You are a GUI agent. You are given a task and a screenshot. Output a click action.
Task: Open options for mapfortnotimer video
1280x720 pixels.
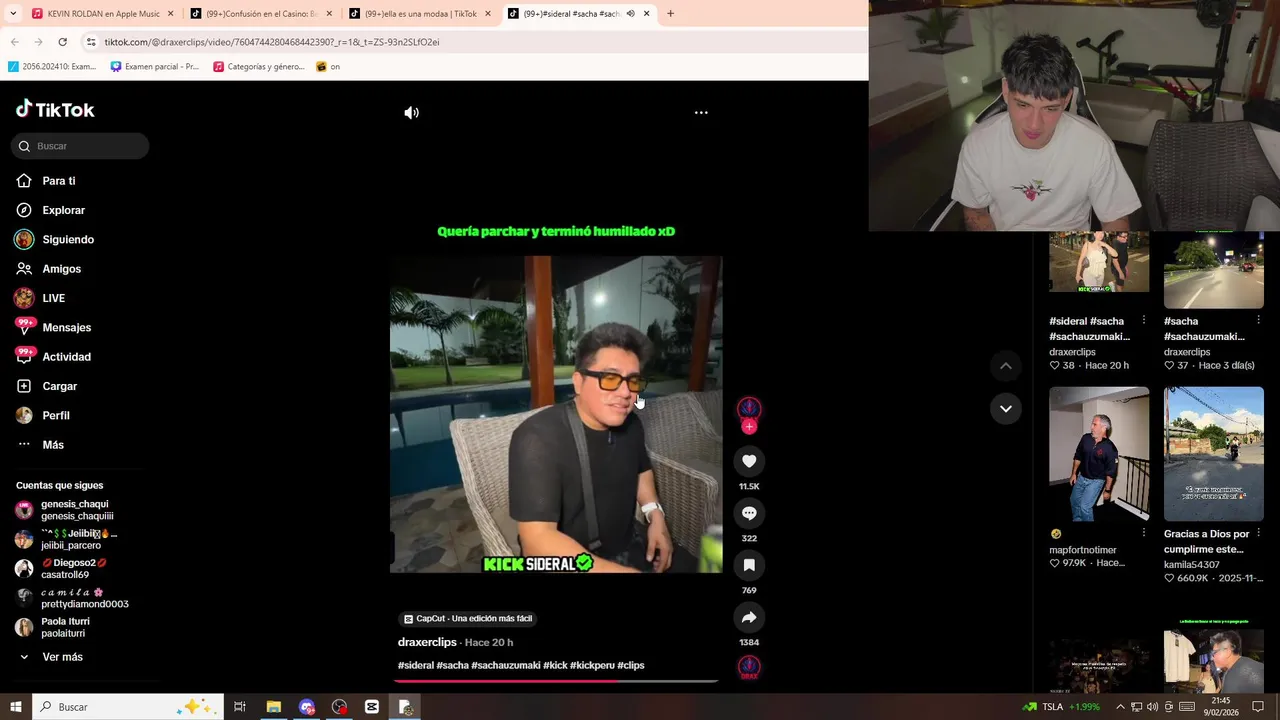[1143, 533]
